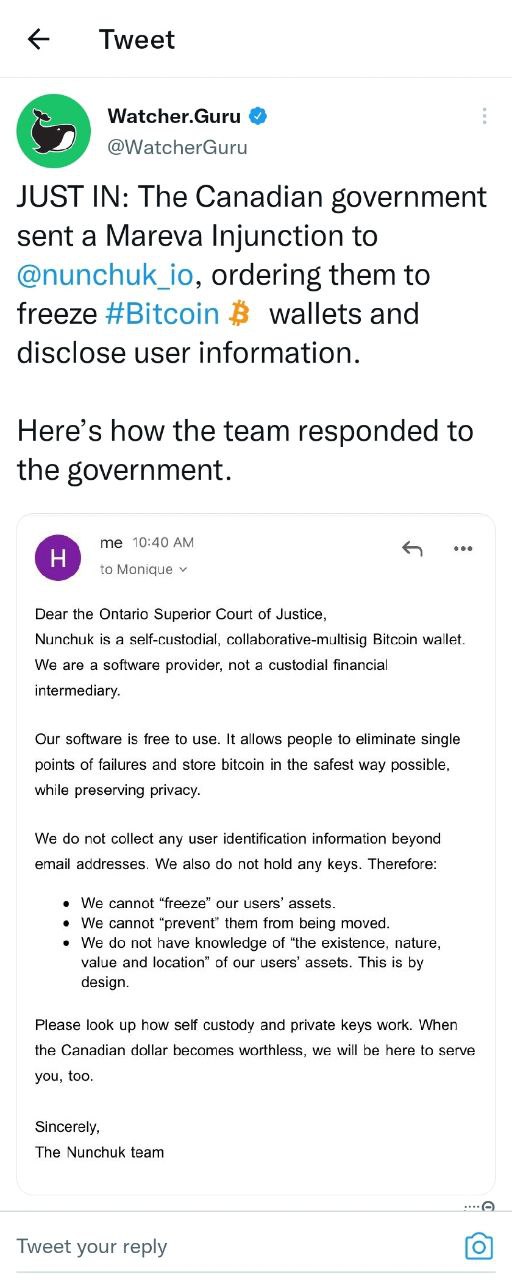The height and width of the screenshot is (1280, 512).
Task: Tap the 'Tweet your reply' field
Action: point(234,1246)
